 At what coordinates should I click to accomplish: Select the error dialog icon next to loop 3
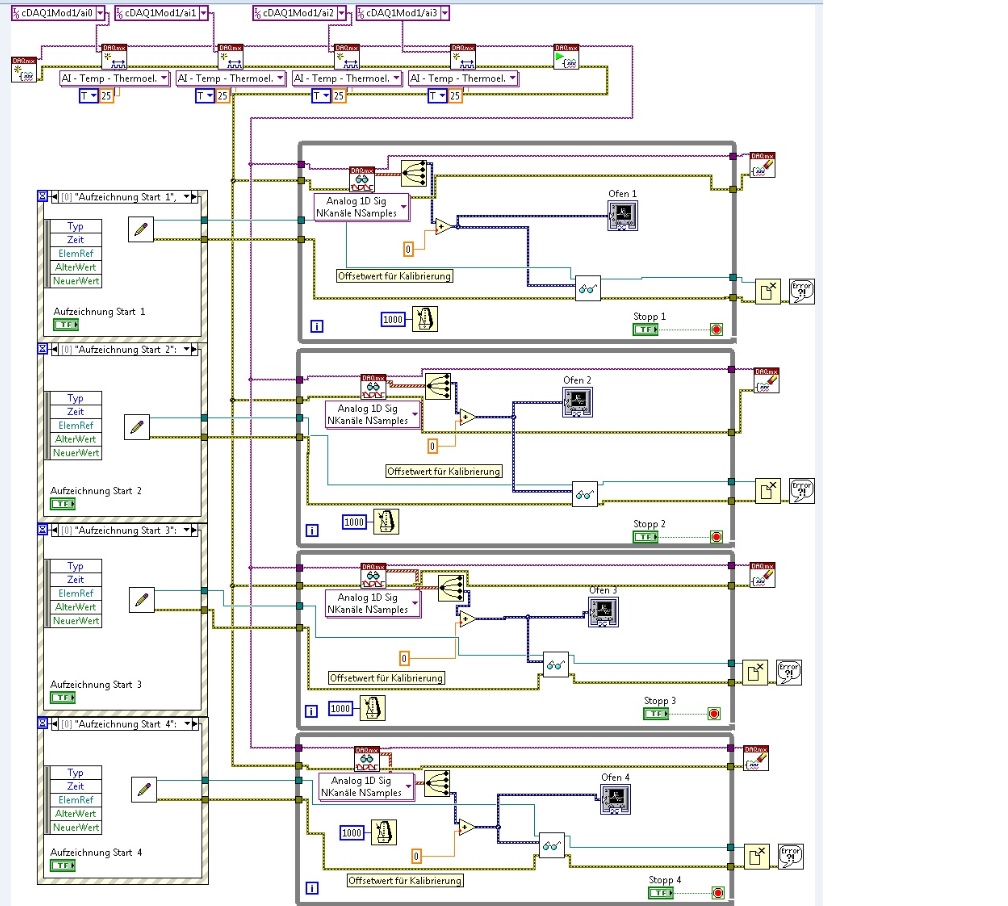pos(789,673)
